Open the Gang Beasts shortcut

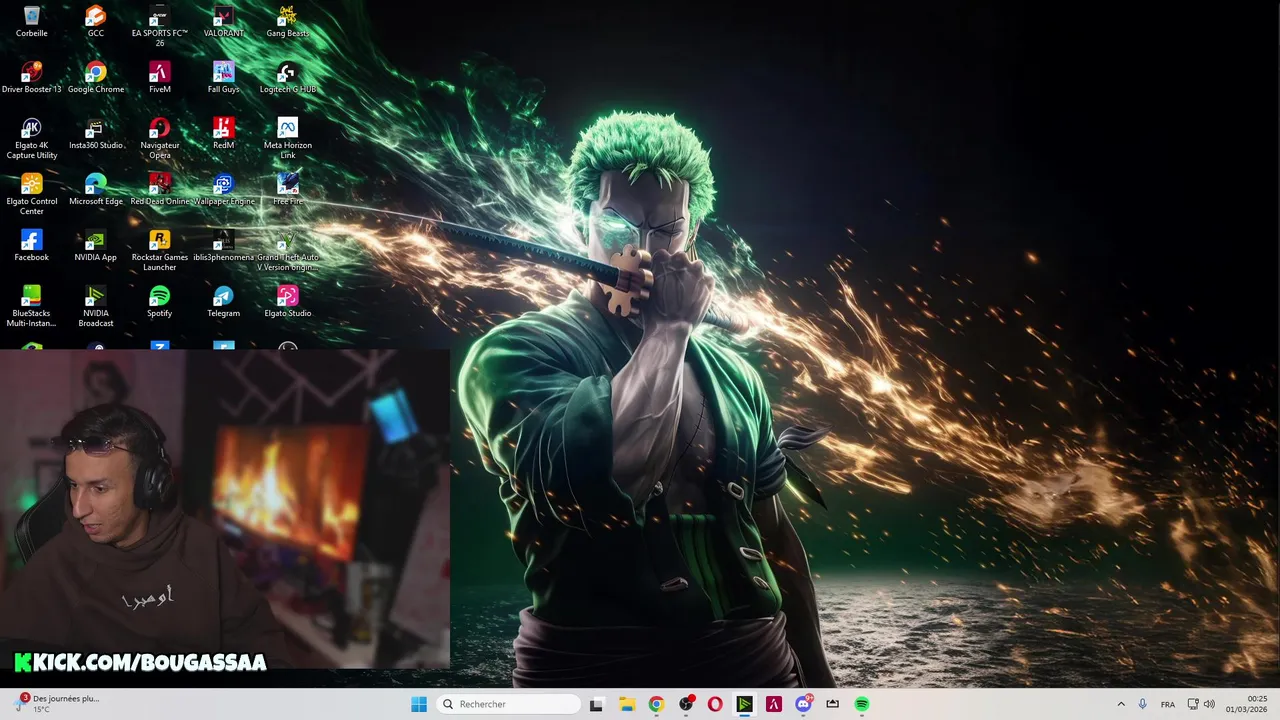coord(287,21)
